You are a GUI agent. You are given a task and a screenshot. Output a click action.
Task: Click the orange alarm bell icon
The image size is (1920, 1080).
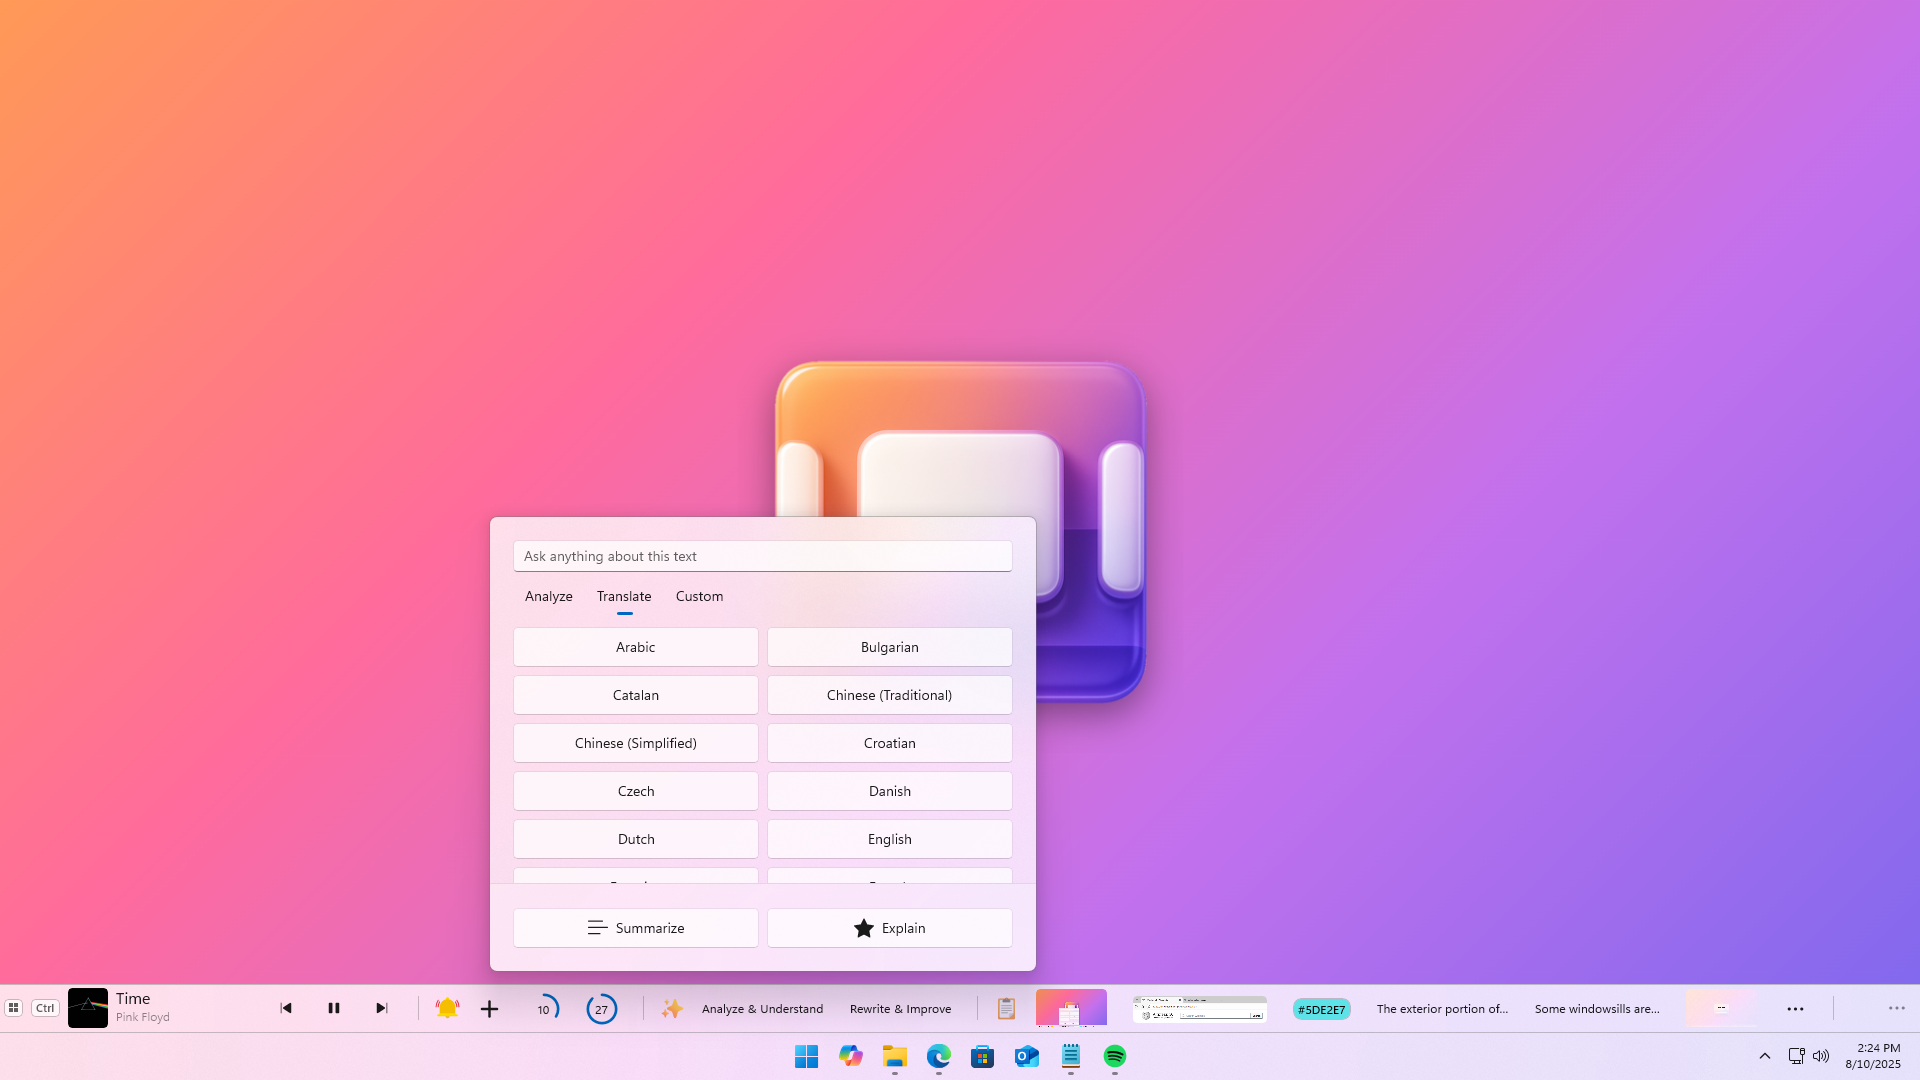click(x=447, y=1008)
